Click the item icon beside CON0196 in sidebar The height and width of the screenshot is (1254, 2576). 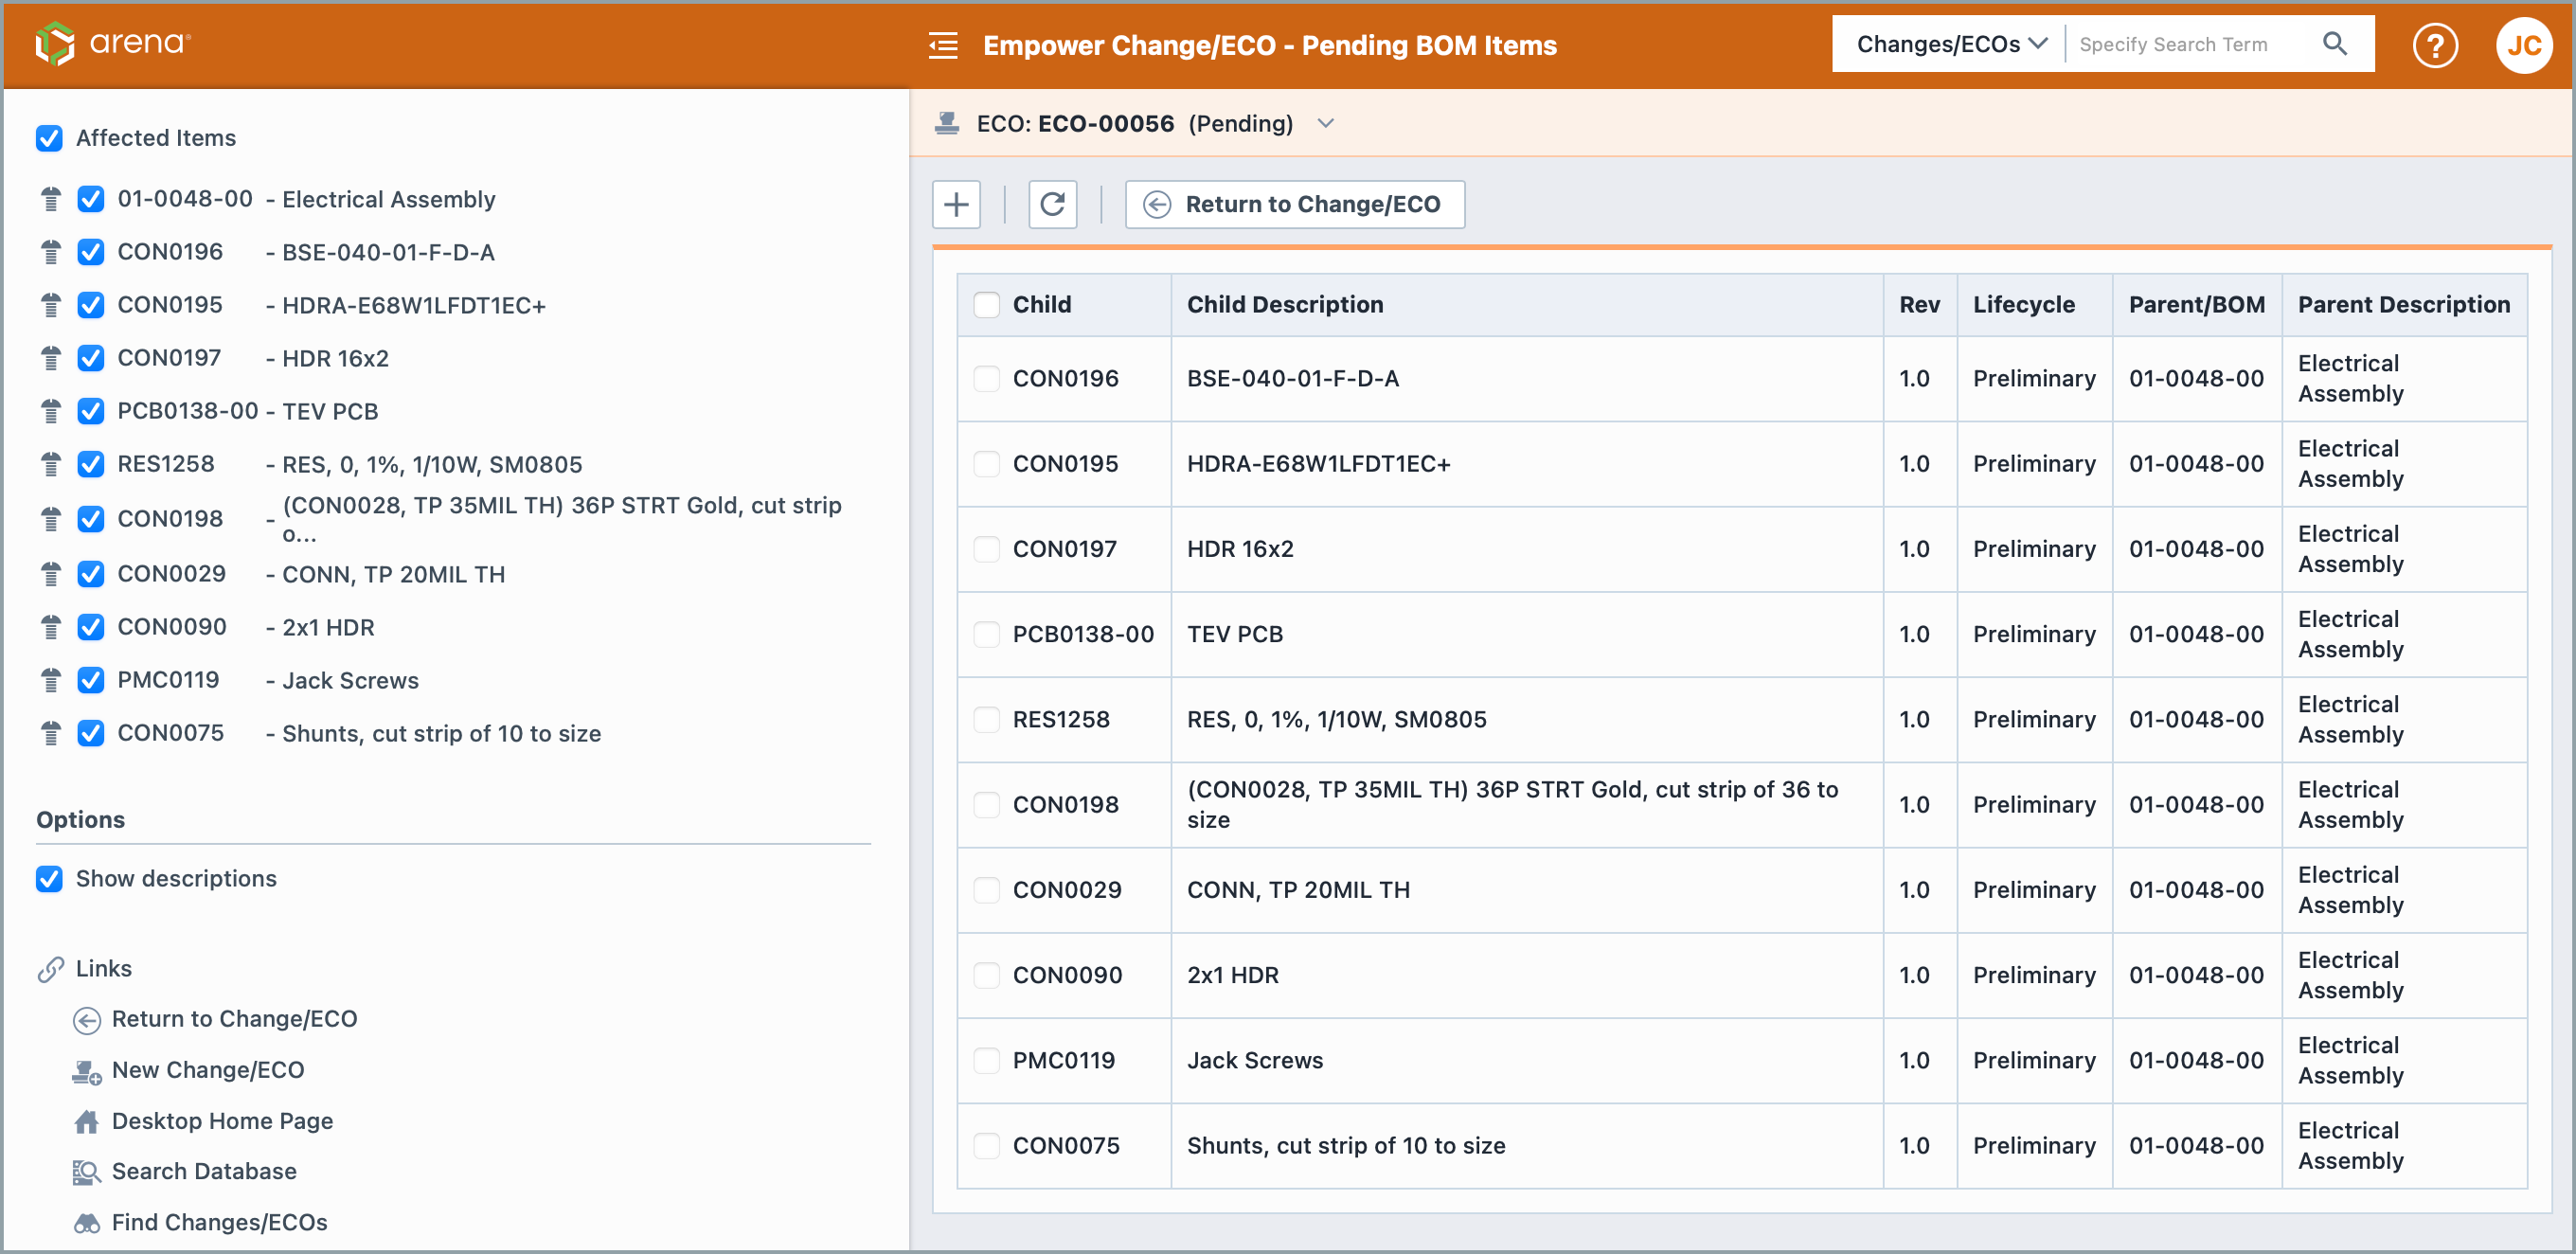[51, 252]
